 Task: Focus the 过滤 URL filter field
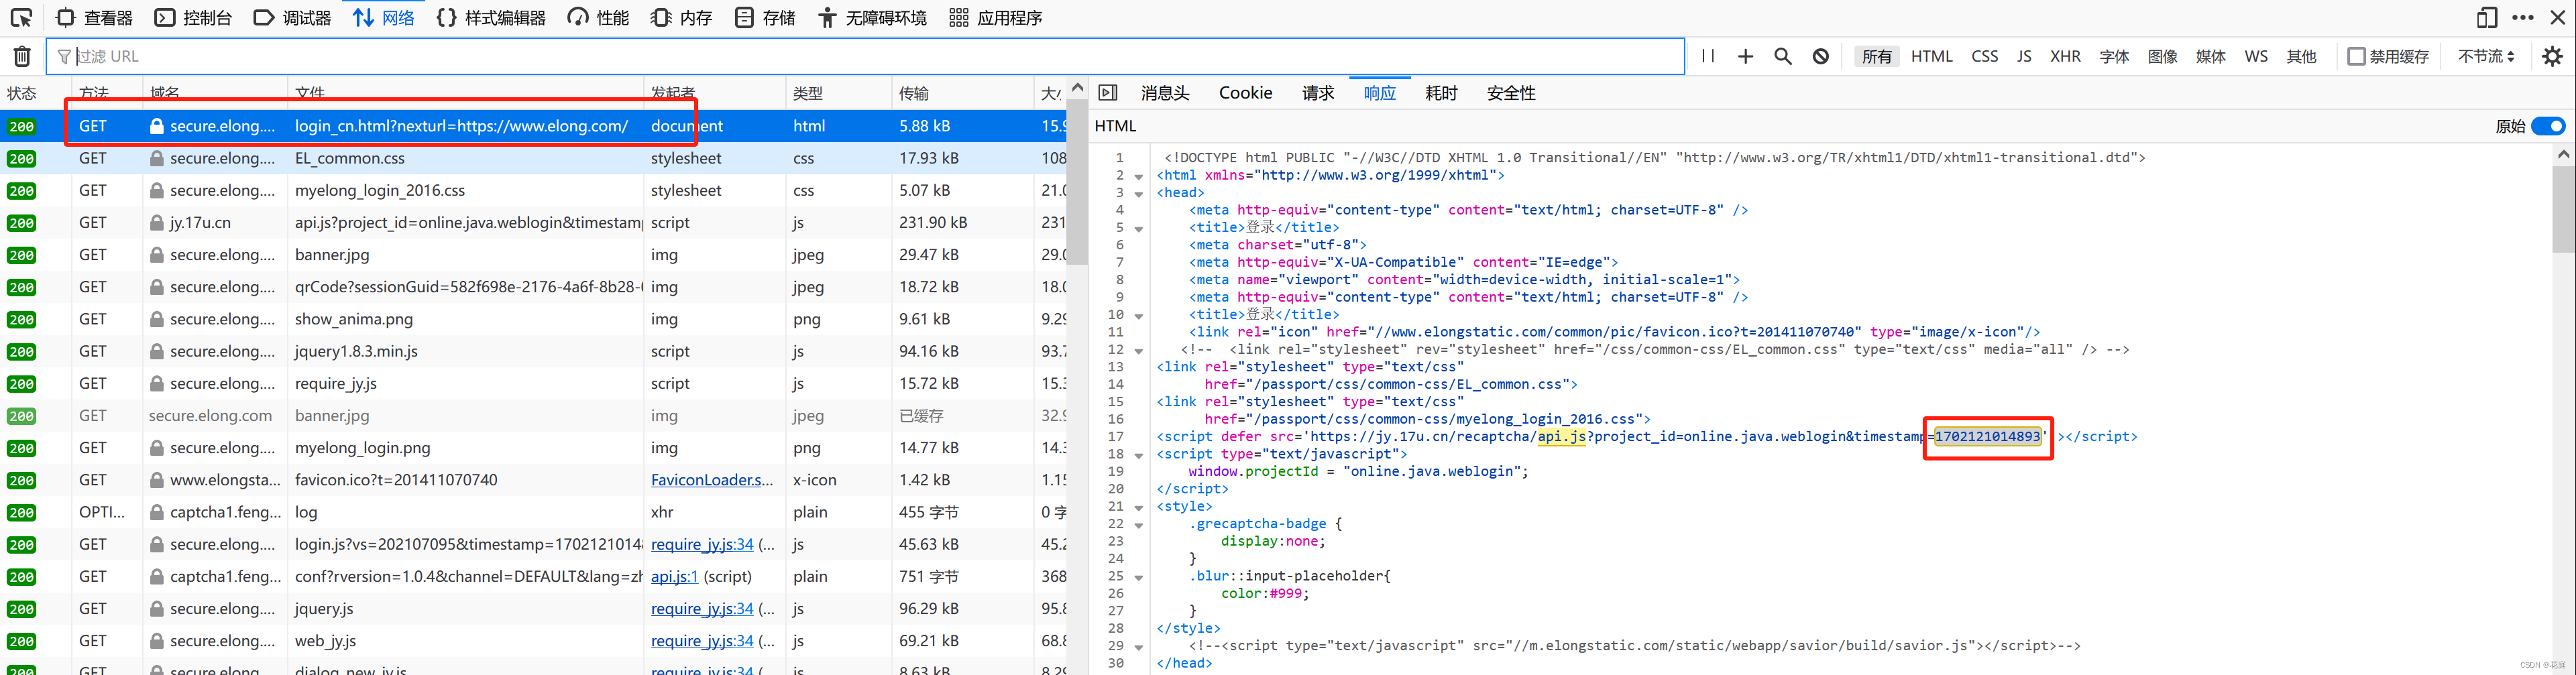[x=866, y=56]
